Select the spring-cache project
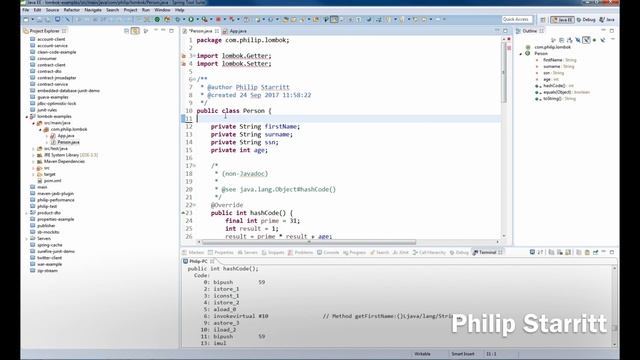Screen dimensions: 640x360 pos(50,245)
